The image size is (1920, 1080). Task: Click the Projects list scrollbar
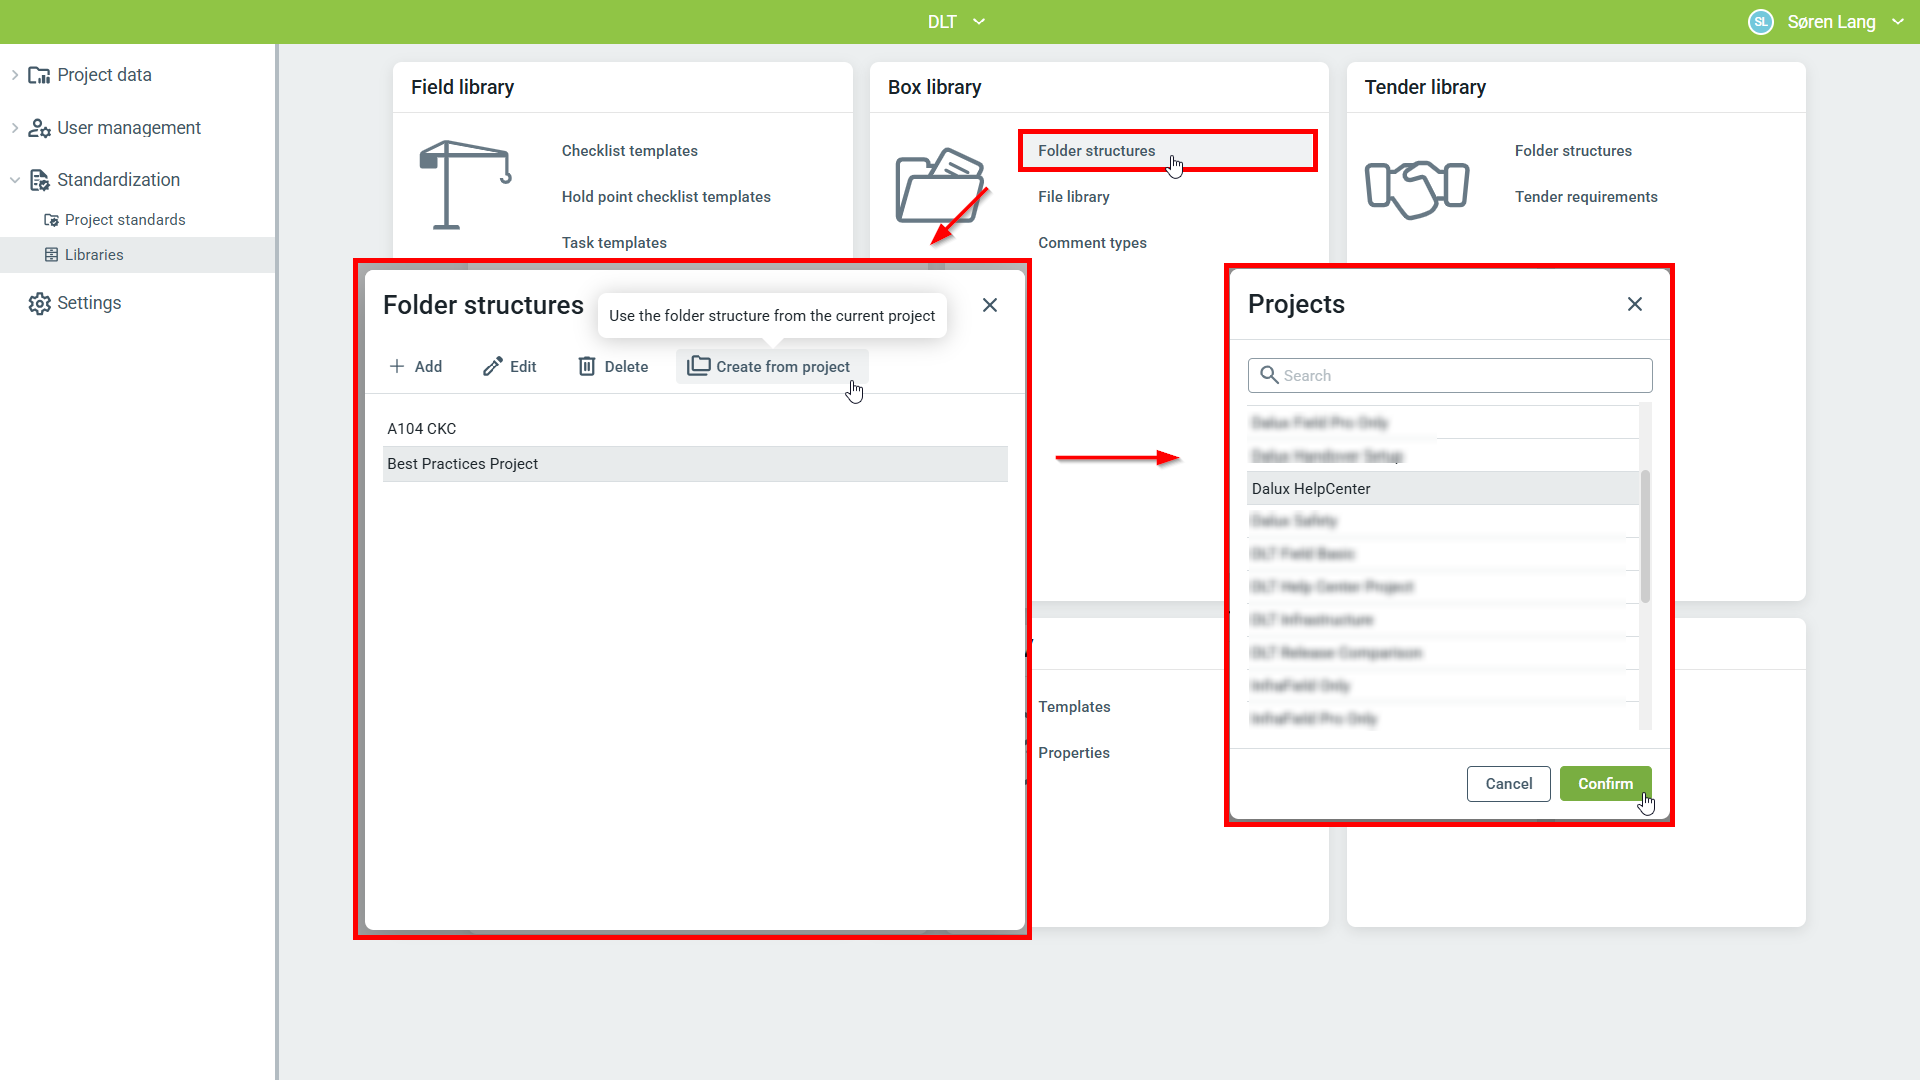(x=1645, y=537)
